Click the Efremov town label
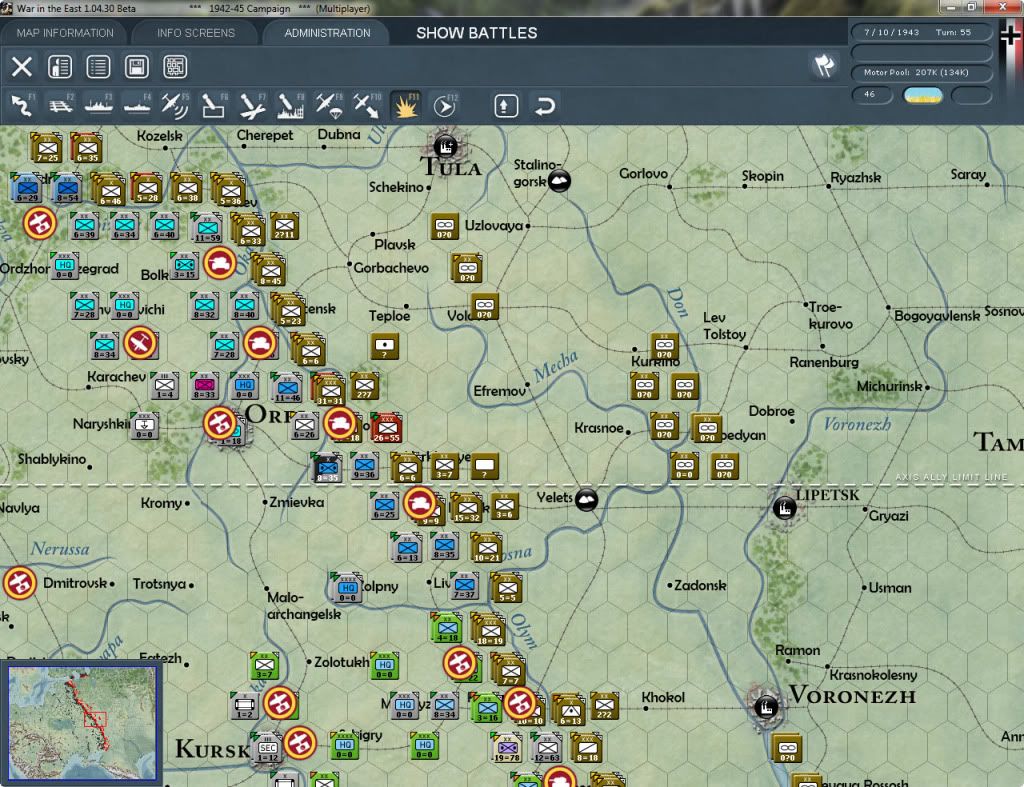Image resolution: width=1024 pixels, height=787 pixels. (x=500, y=391)
